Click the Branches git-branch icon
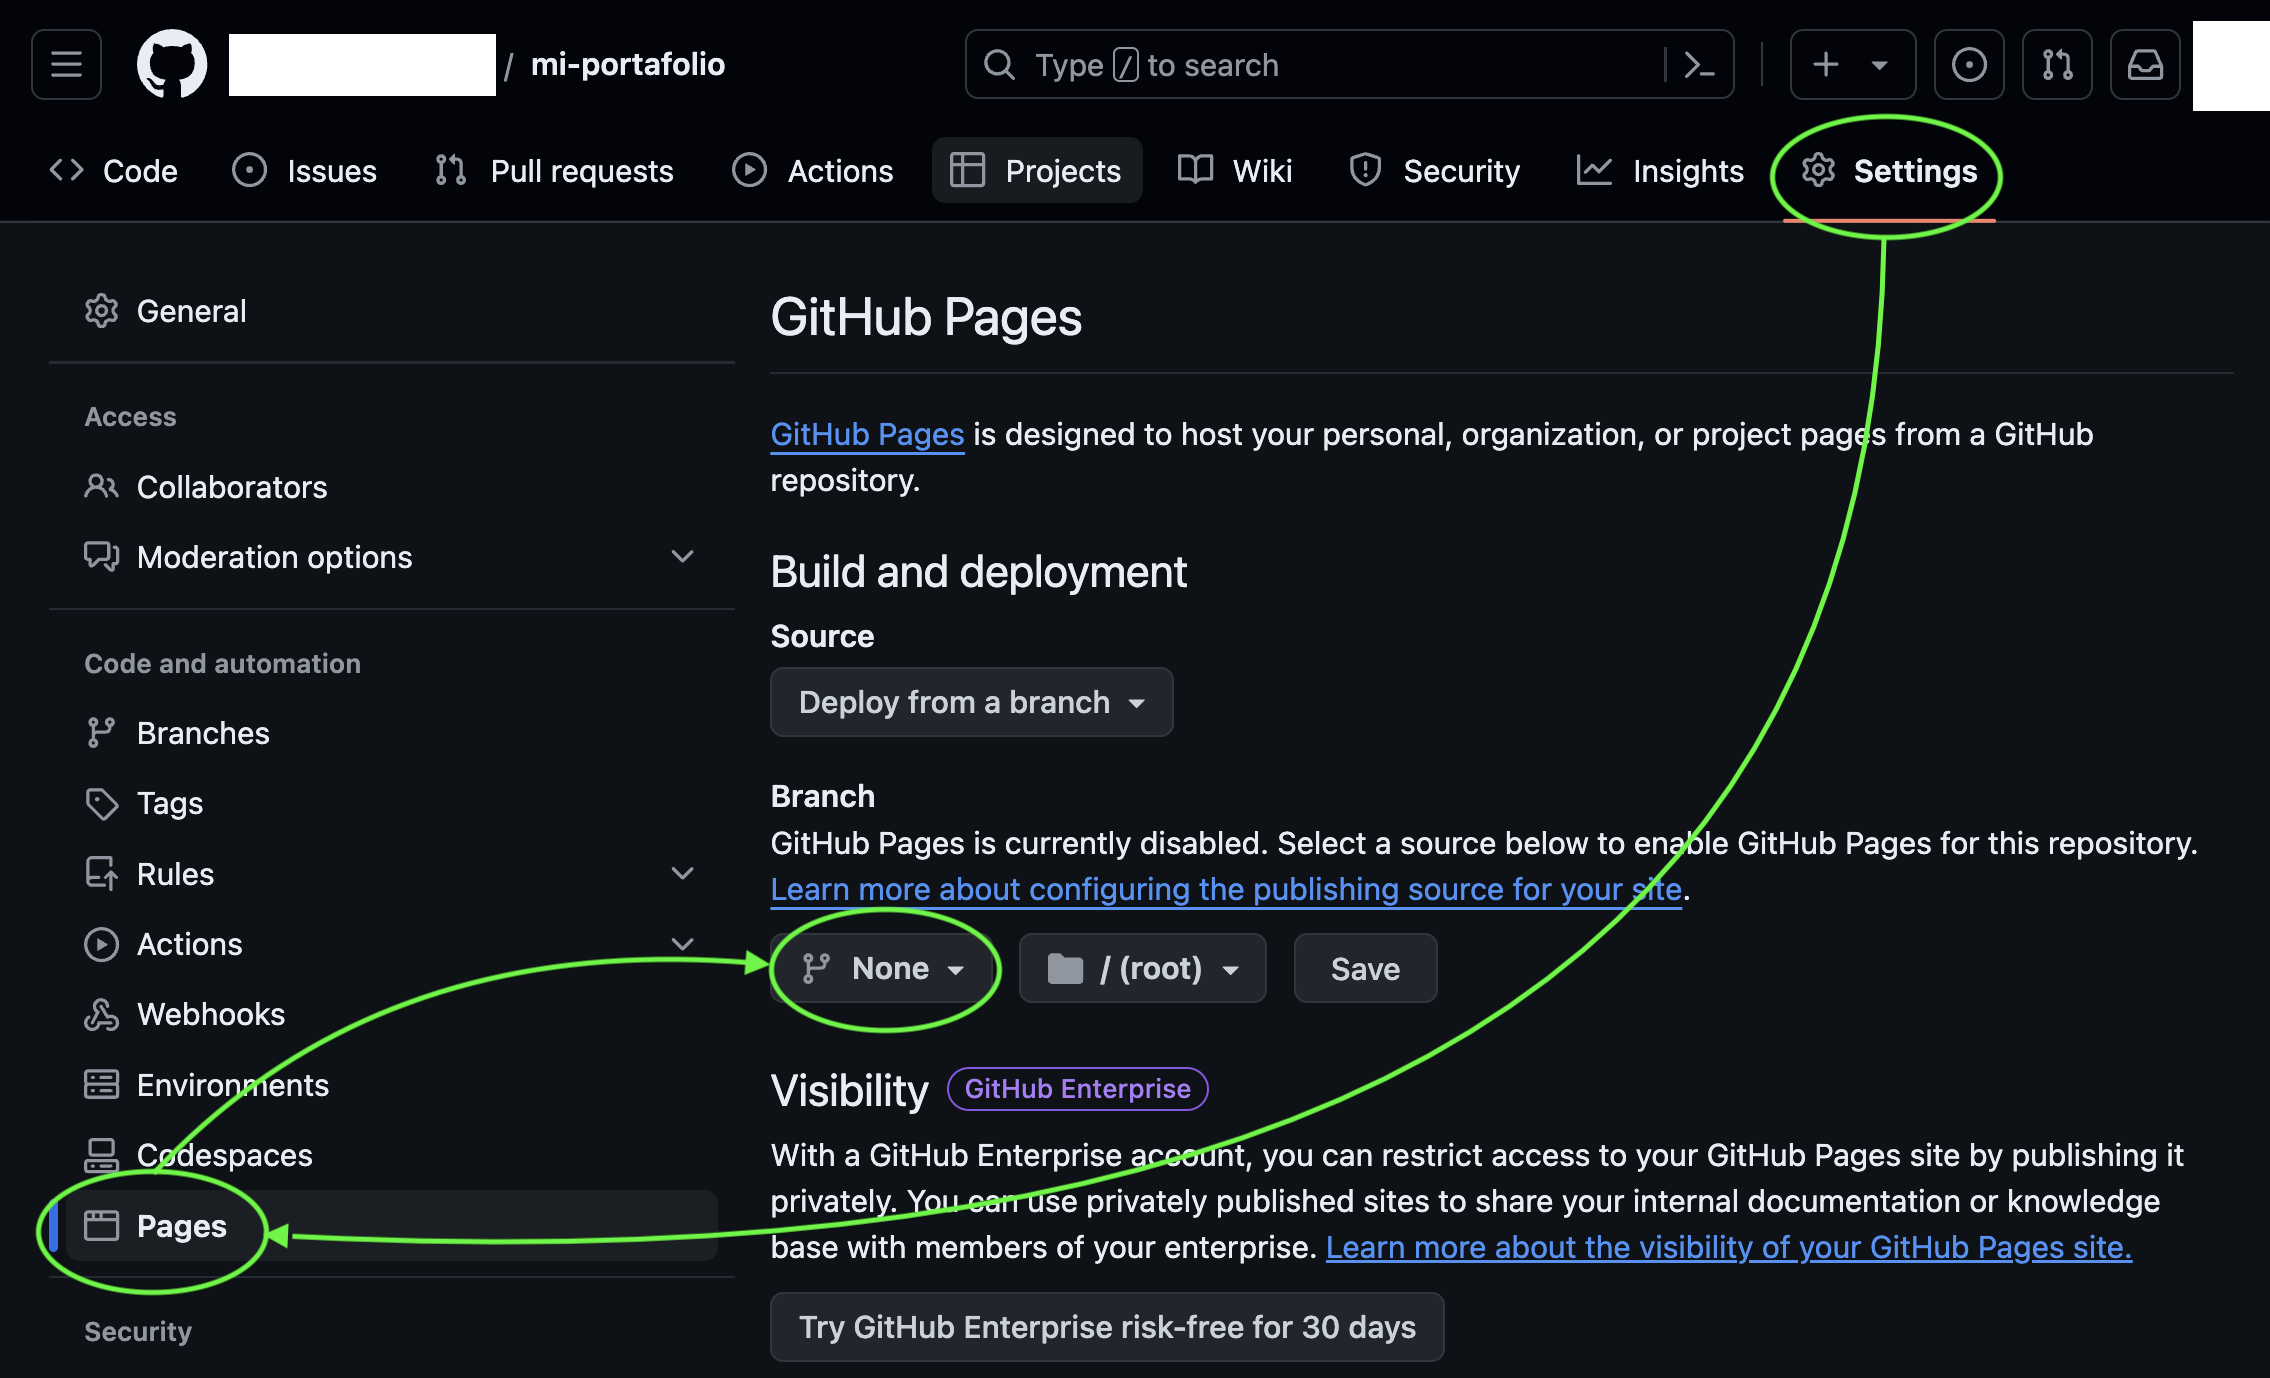The image size is (2270, 1378). tap(101, 733)
